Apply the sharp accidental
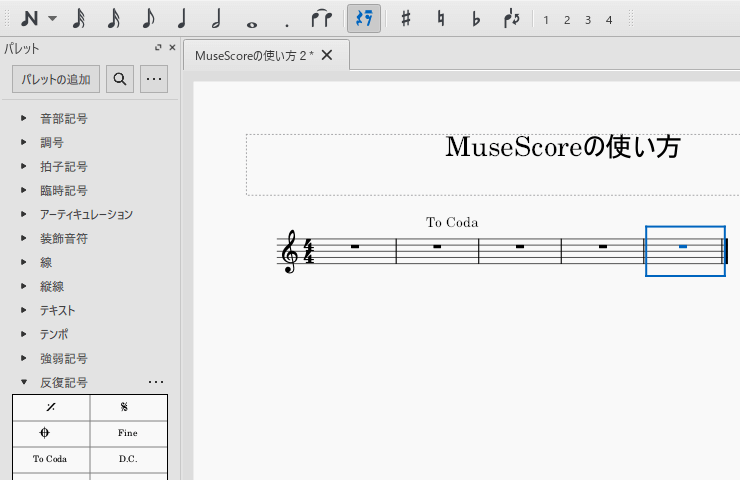740x480 pixels. pyautogui.click(x=405, y=19)
